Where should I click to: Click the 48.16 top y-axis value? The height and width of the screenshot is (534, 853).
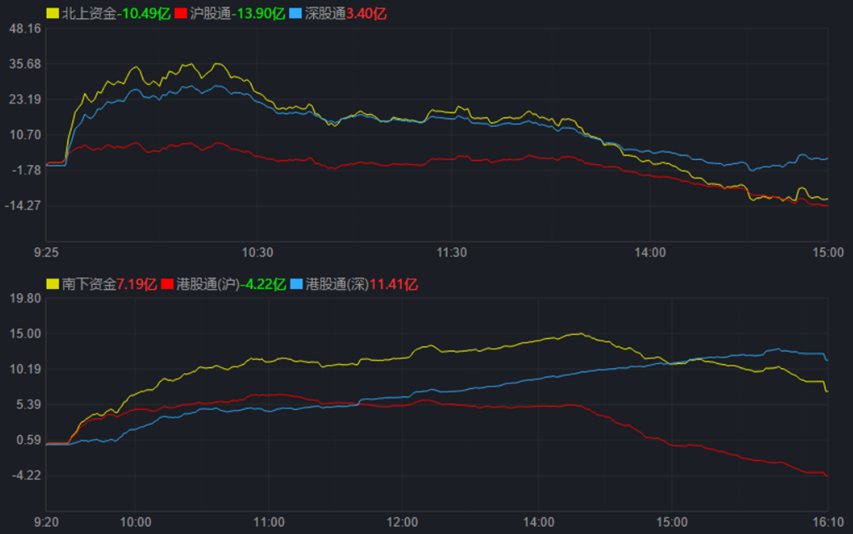click(x=24, y=29)
